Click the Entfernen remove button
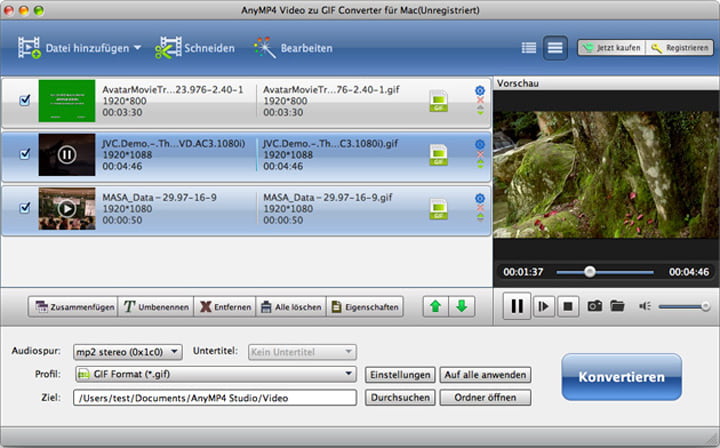This screenshot has width=720, height=448. tap(225, 307)
